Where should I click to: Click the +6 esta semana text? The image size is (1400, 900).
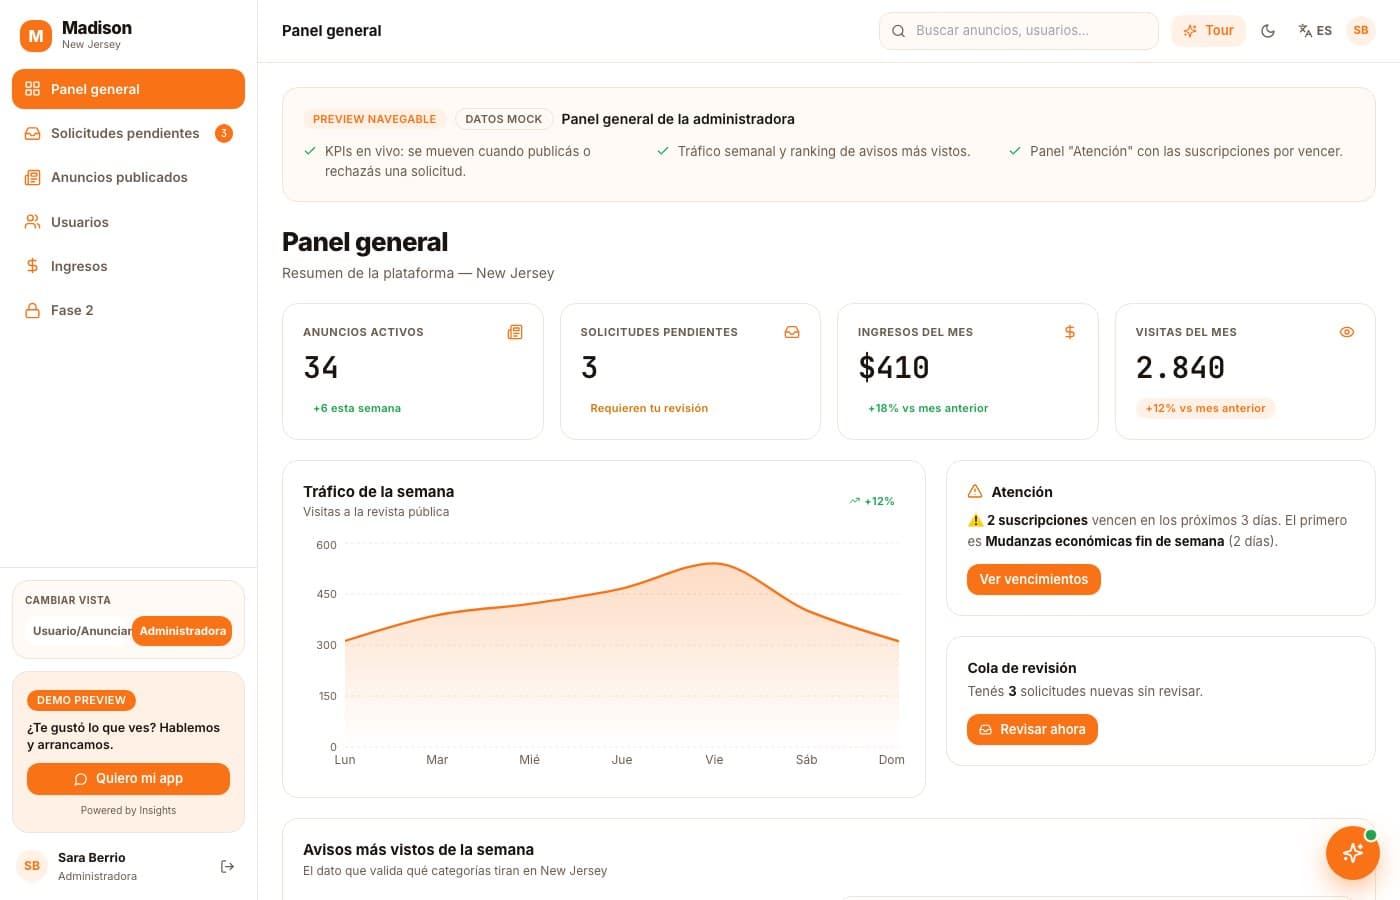click(x=357, y=408)
